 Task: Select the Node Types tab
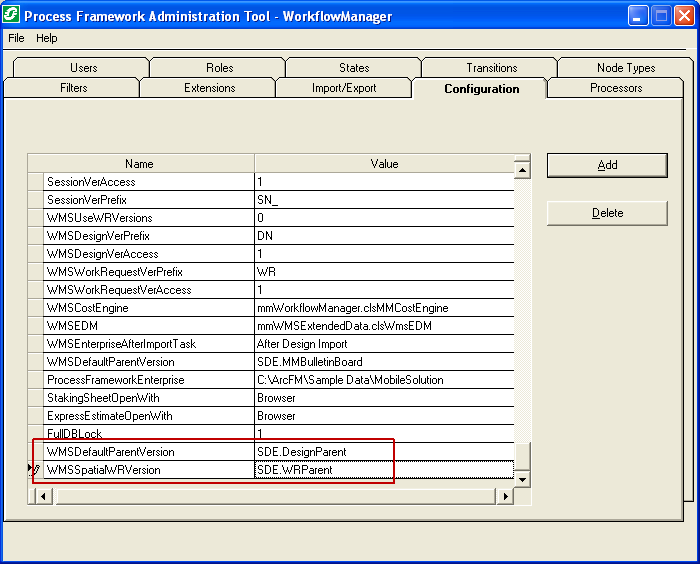(626, 68)
